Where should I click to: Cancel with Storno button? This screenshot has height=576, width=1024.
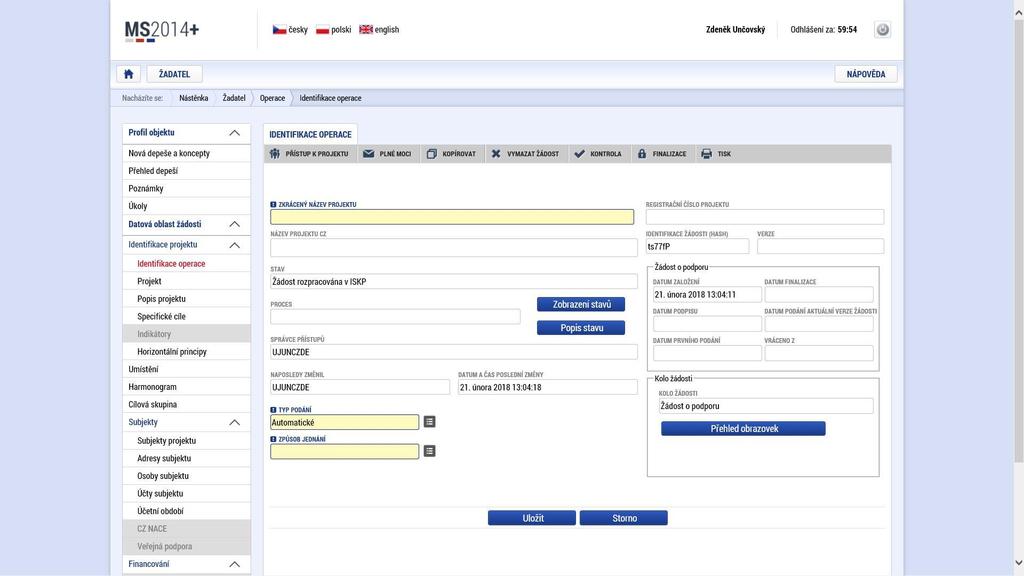[624, 518]
